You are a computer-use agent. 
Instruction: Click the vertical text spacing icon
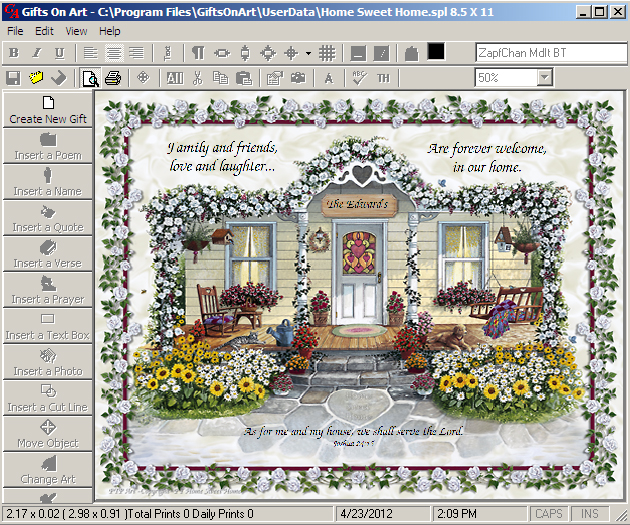(168, 53)
